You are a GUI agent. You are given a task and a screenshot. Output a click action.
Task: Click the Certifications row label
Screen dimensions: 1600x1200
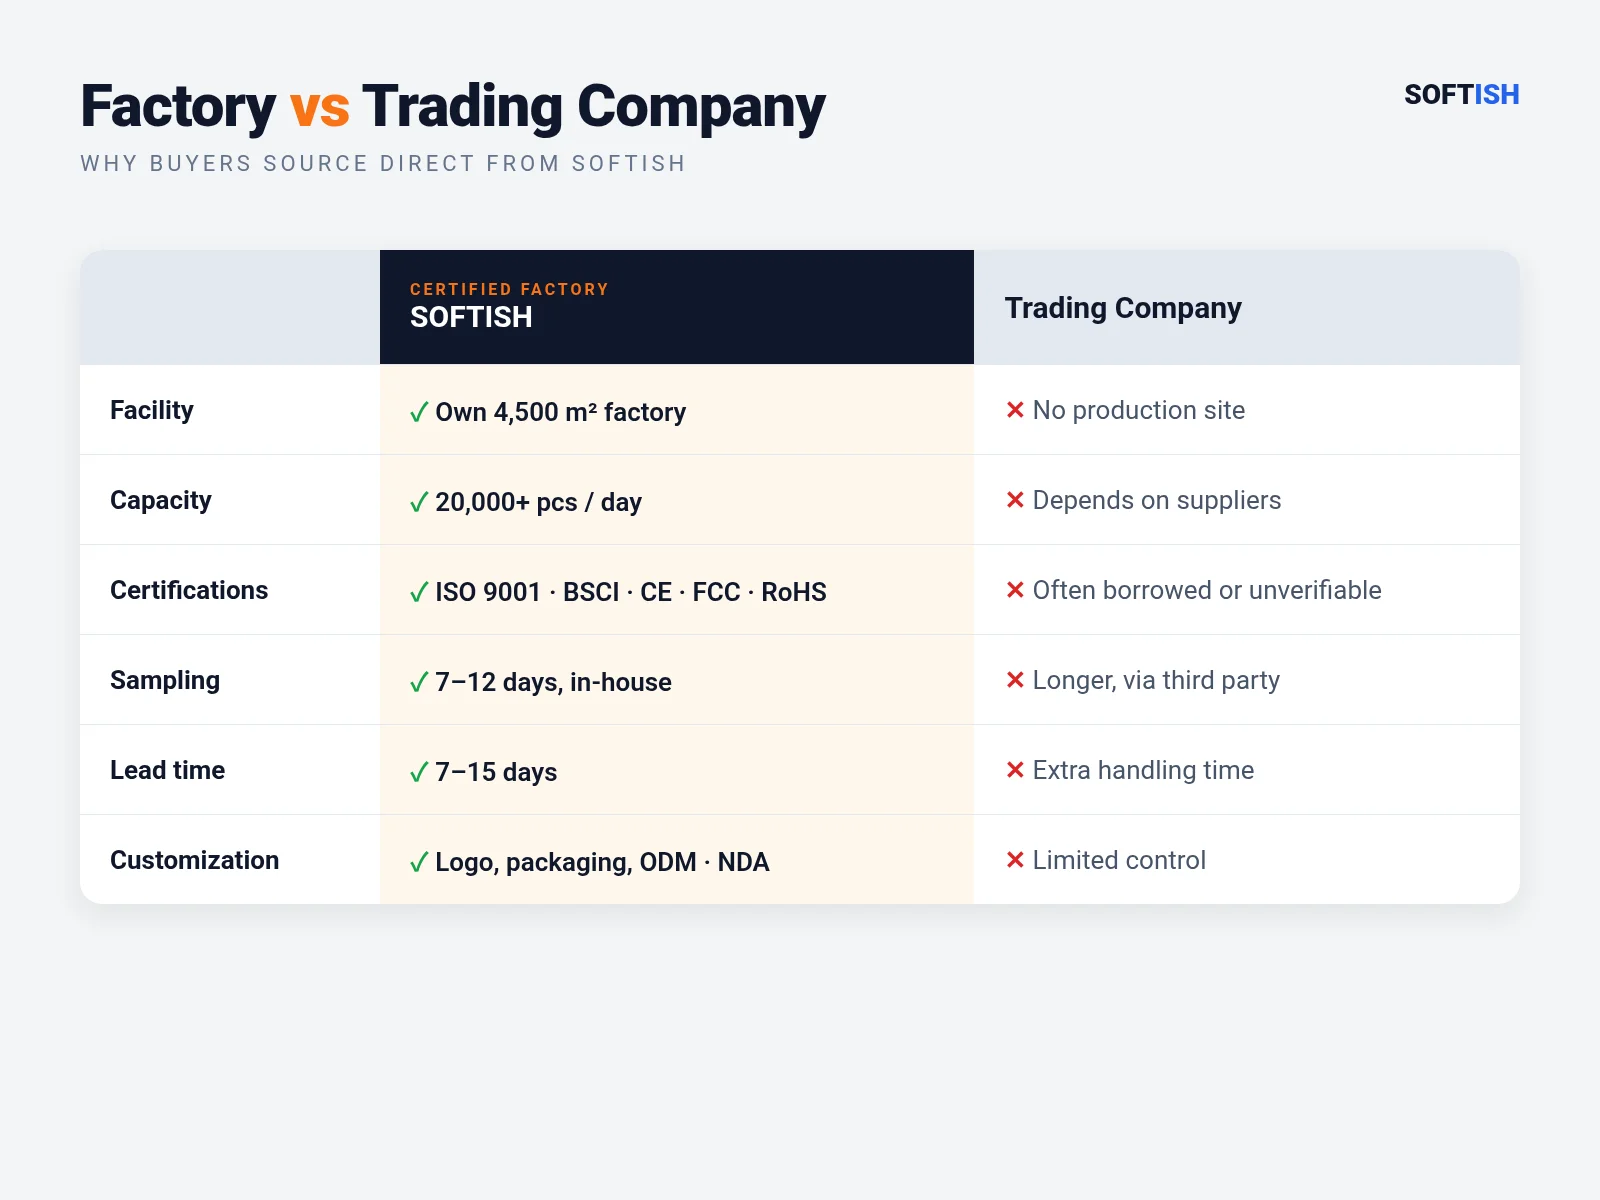pos(189,590)
